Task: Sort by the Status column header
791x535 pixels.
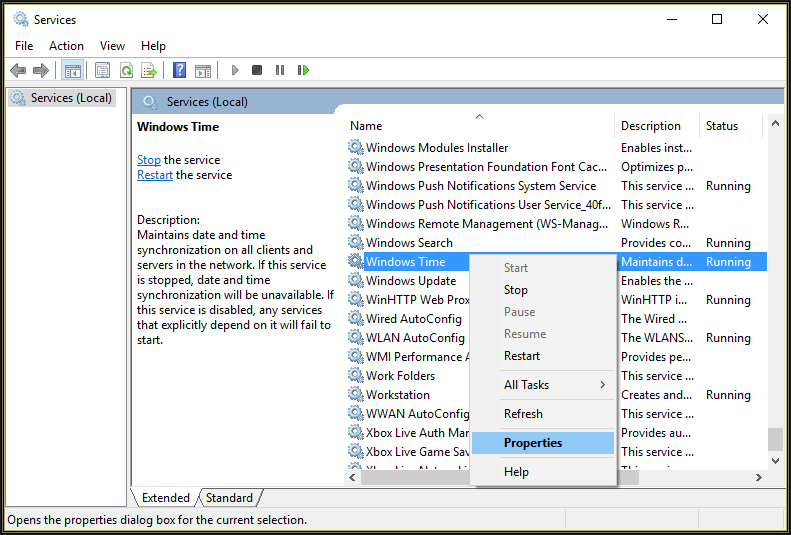Action: (730, 126)
